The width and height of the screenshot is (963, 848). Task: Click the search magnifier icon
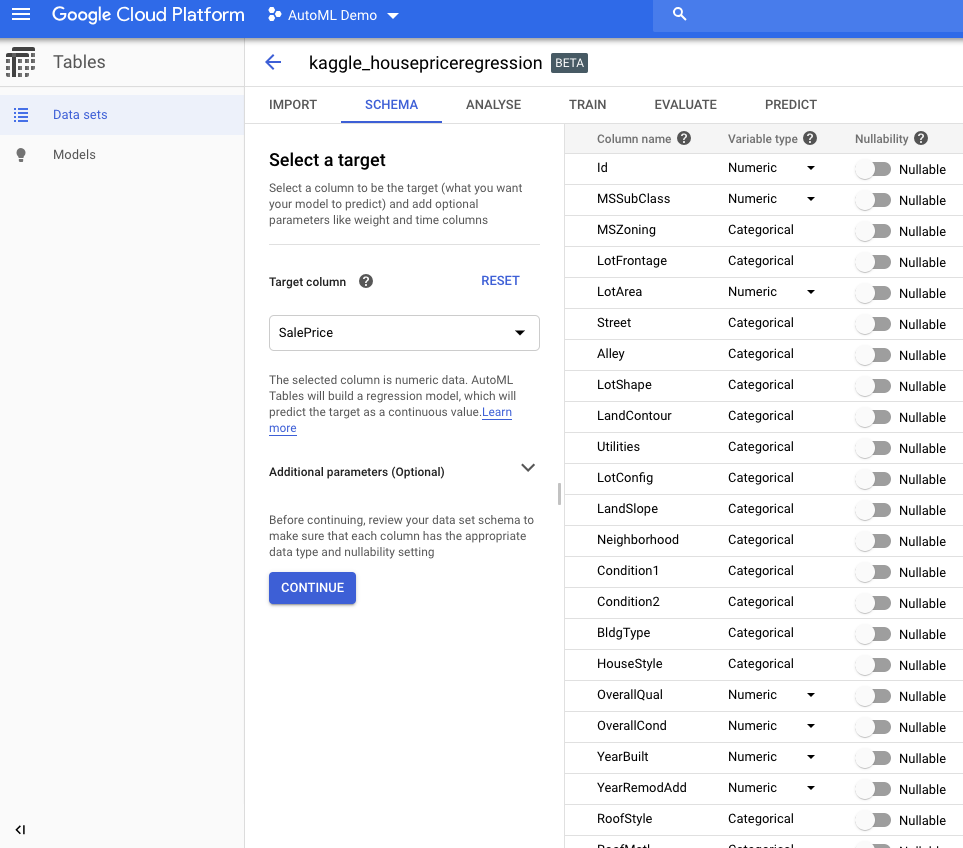pyautogui.click(x=679, y=14)
